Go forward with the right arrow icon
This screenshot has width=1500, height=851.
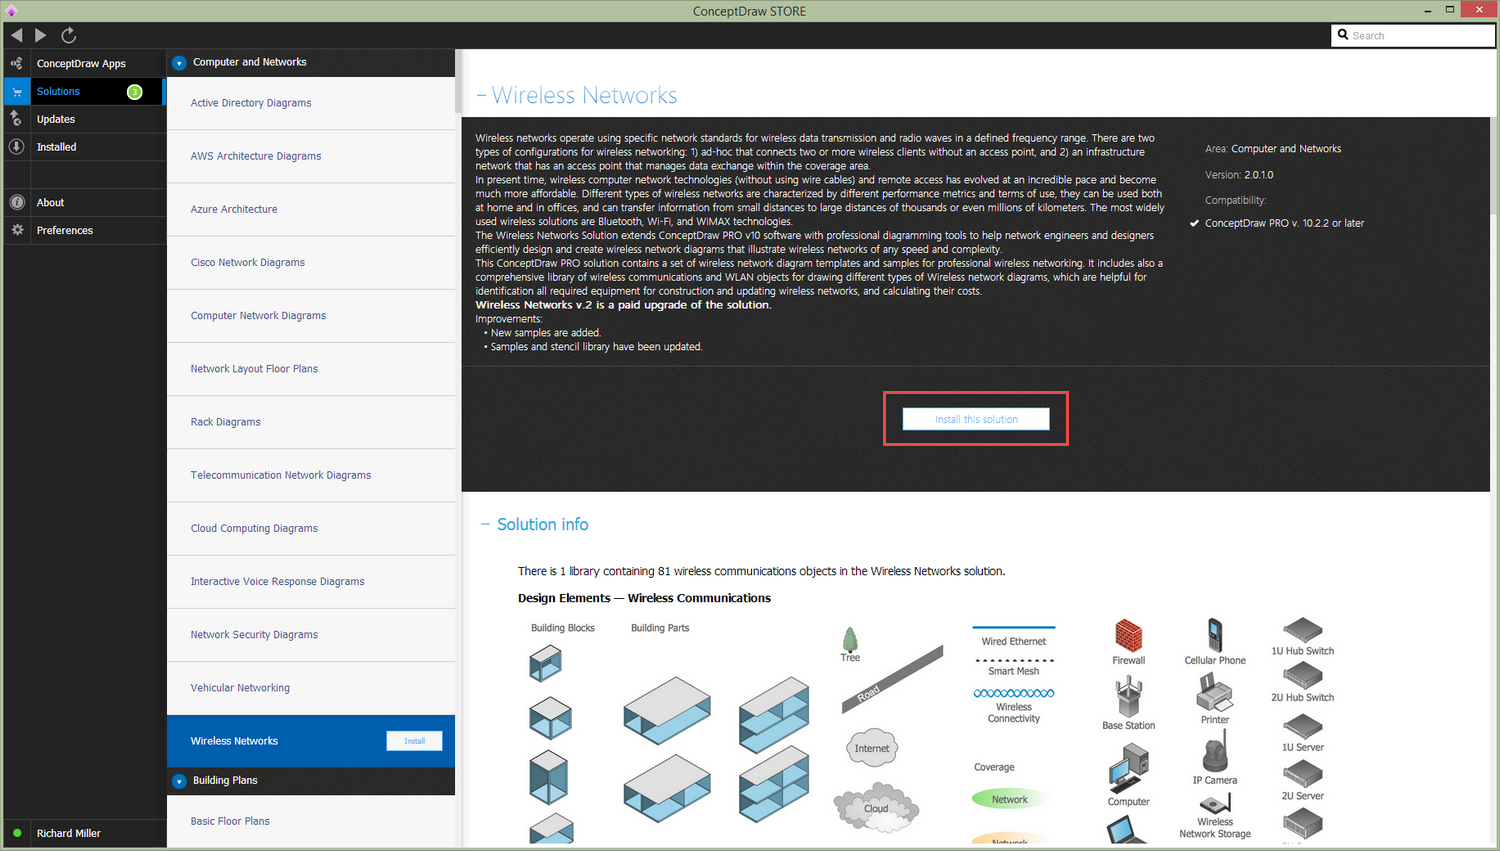pyautogui.click(x=41, y=35)
